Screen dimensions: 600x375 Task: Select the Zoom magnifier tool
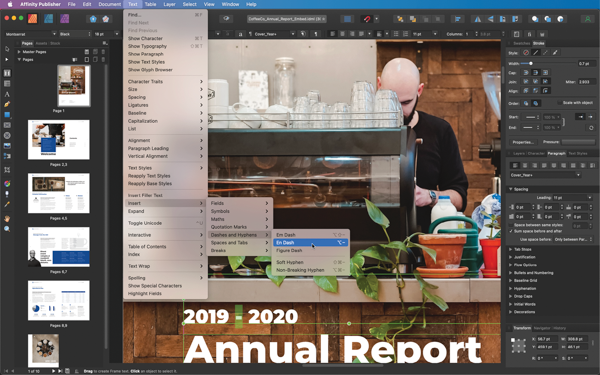coord(7,229)
